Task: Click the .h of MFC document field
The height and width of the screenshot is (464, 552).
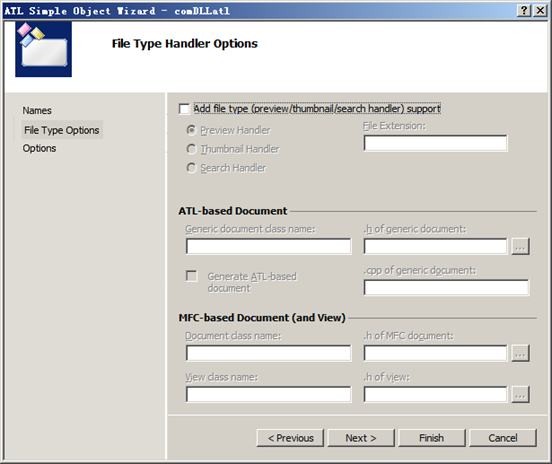Action: tap(435, 353)
